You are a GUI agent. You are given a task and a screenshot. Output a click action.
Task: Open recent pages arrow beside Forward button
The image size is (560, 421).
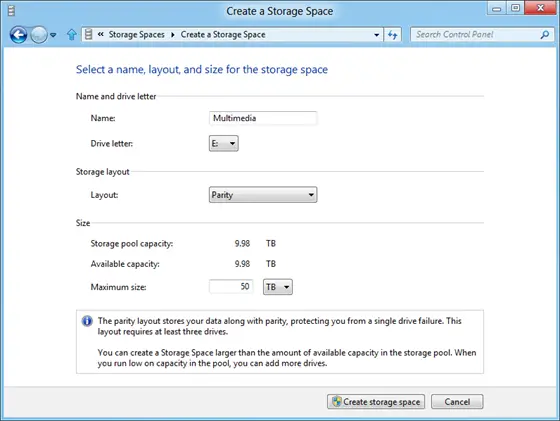click(53, 35)
